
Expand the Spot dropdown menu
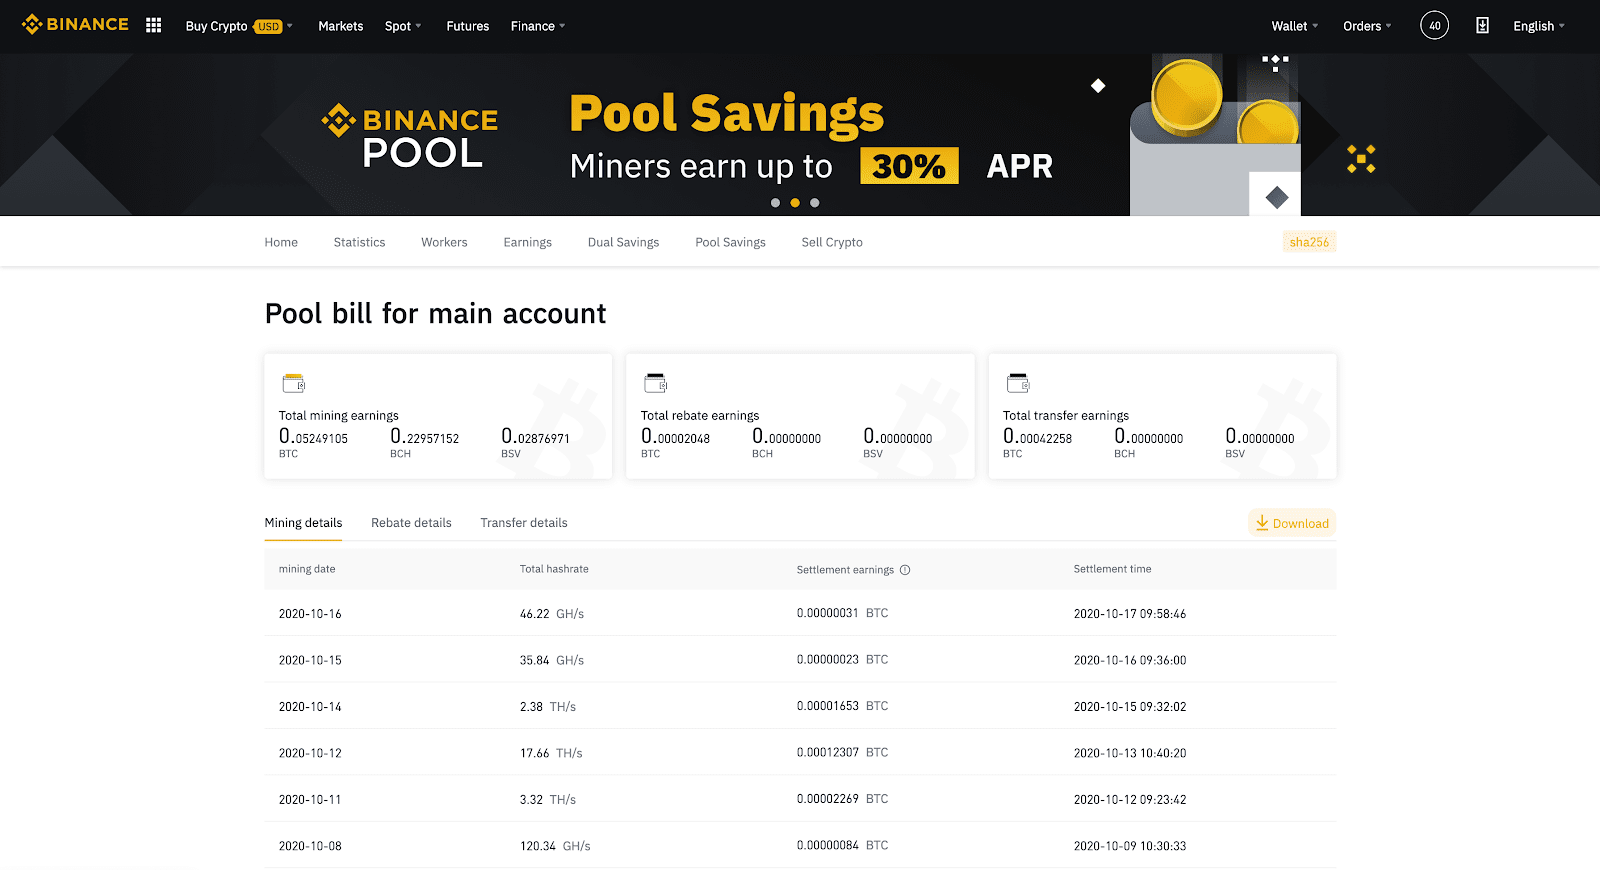pos(403,26)
